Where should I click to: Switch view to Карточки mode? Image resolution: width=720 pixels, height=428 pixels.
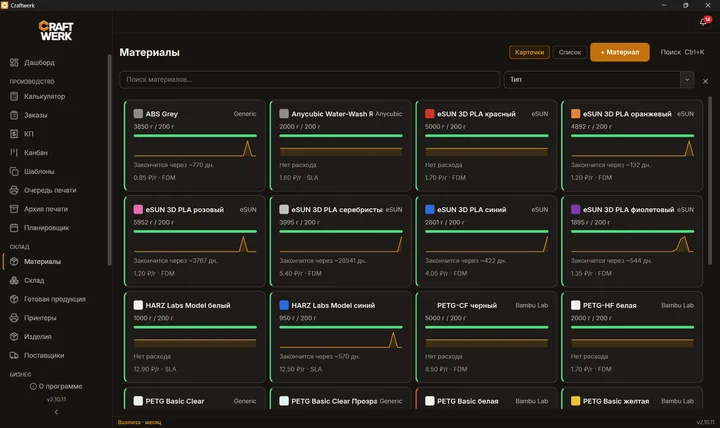(x=529, y=52)
